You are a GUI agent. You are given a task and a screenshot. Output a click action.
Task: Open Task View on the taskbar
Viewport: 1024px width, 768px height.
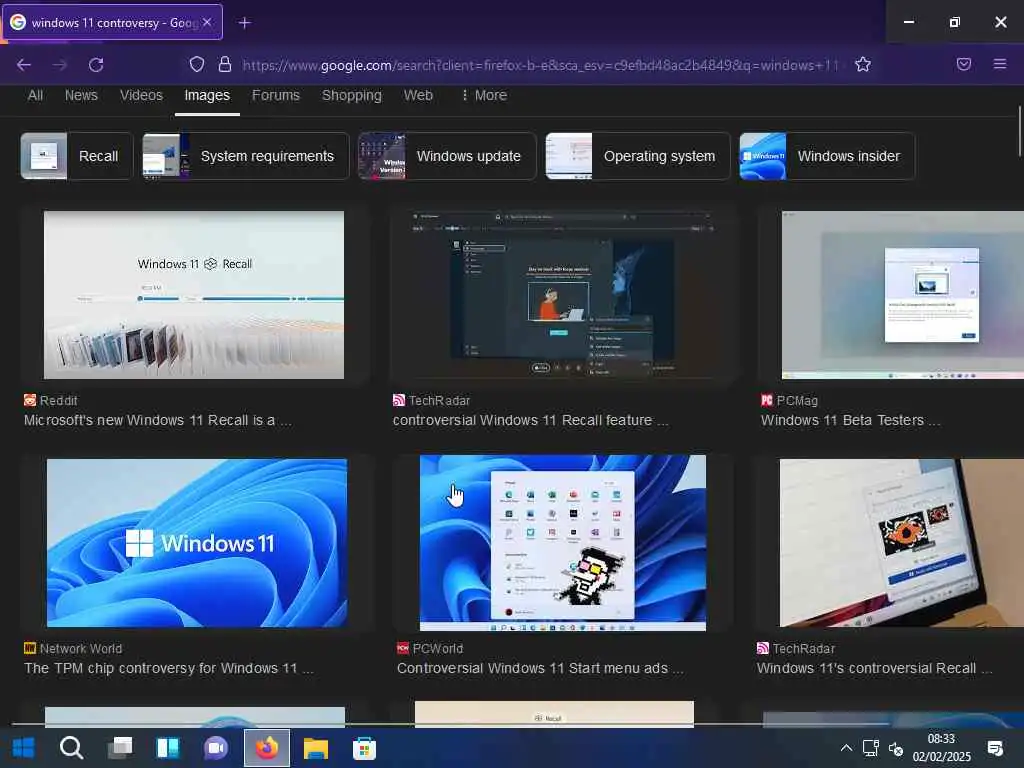tap(120, 748)
